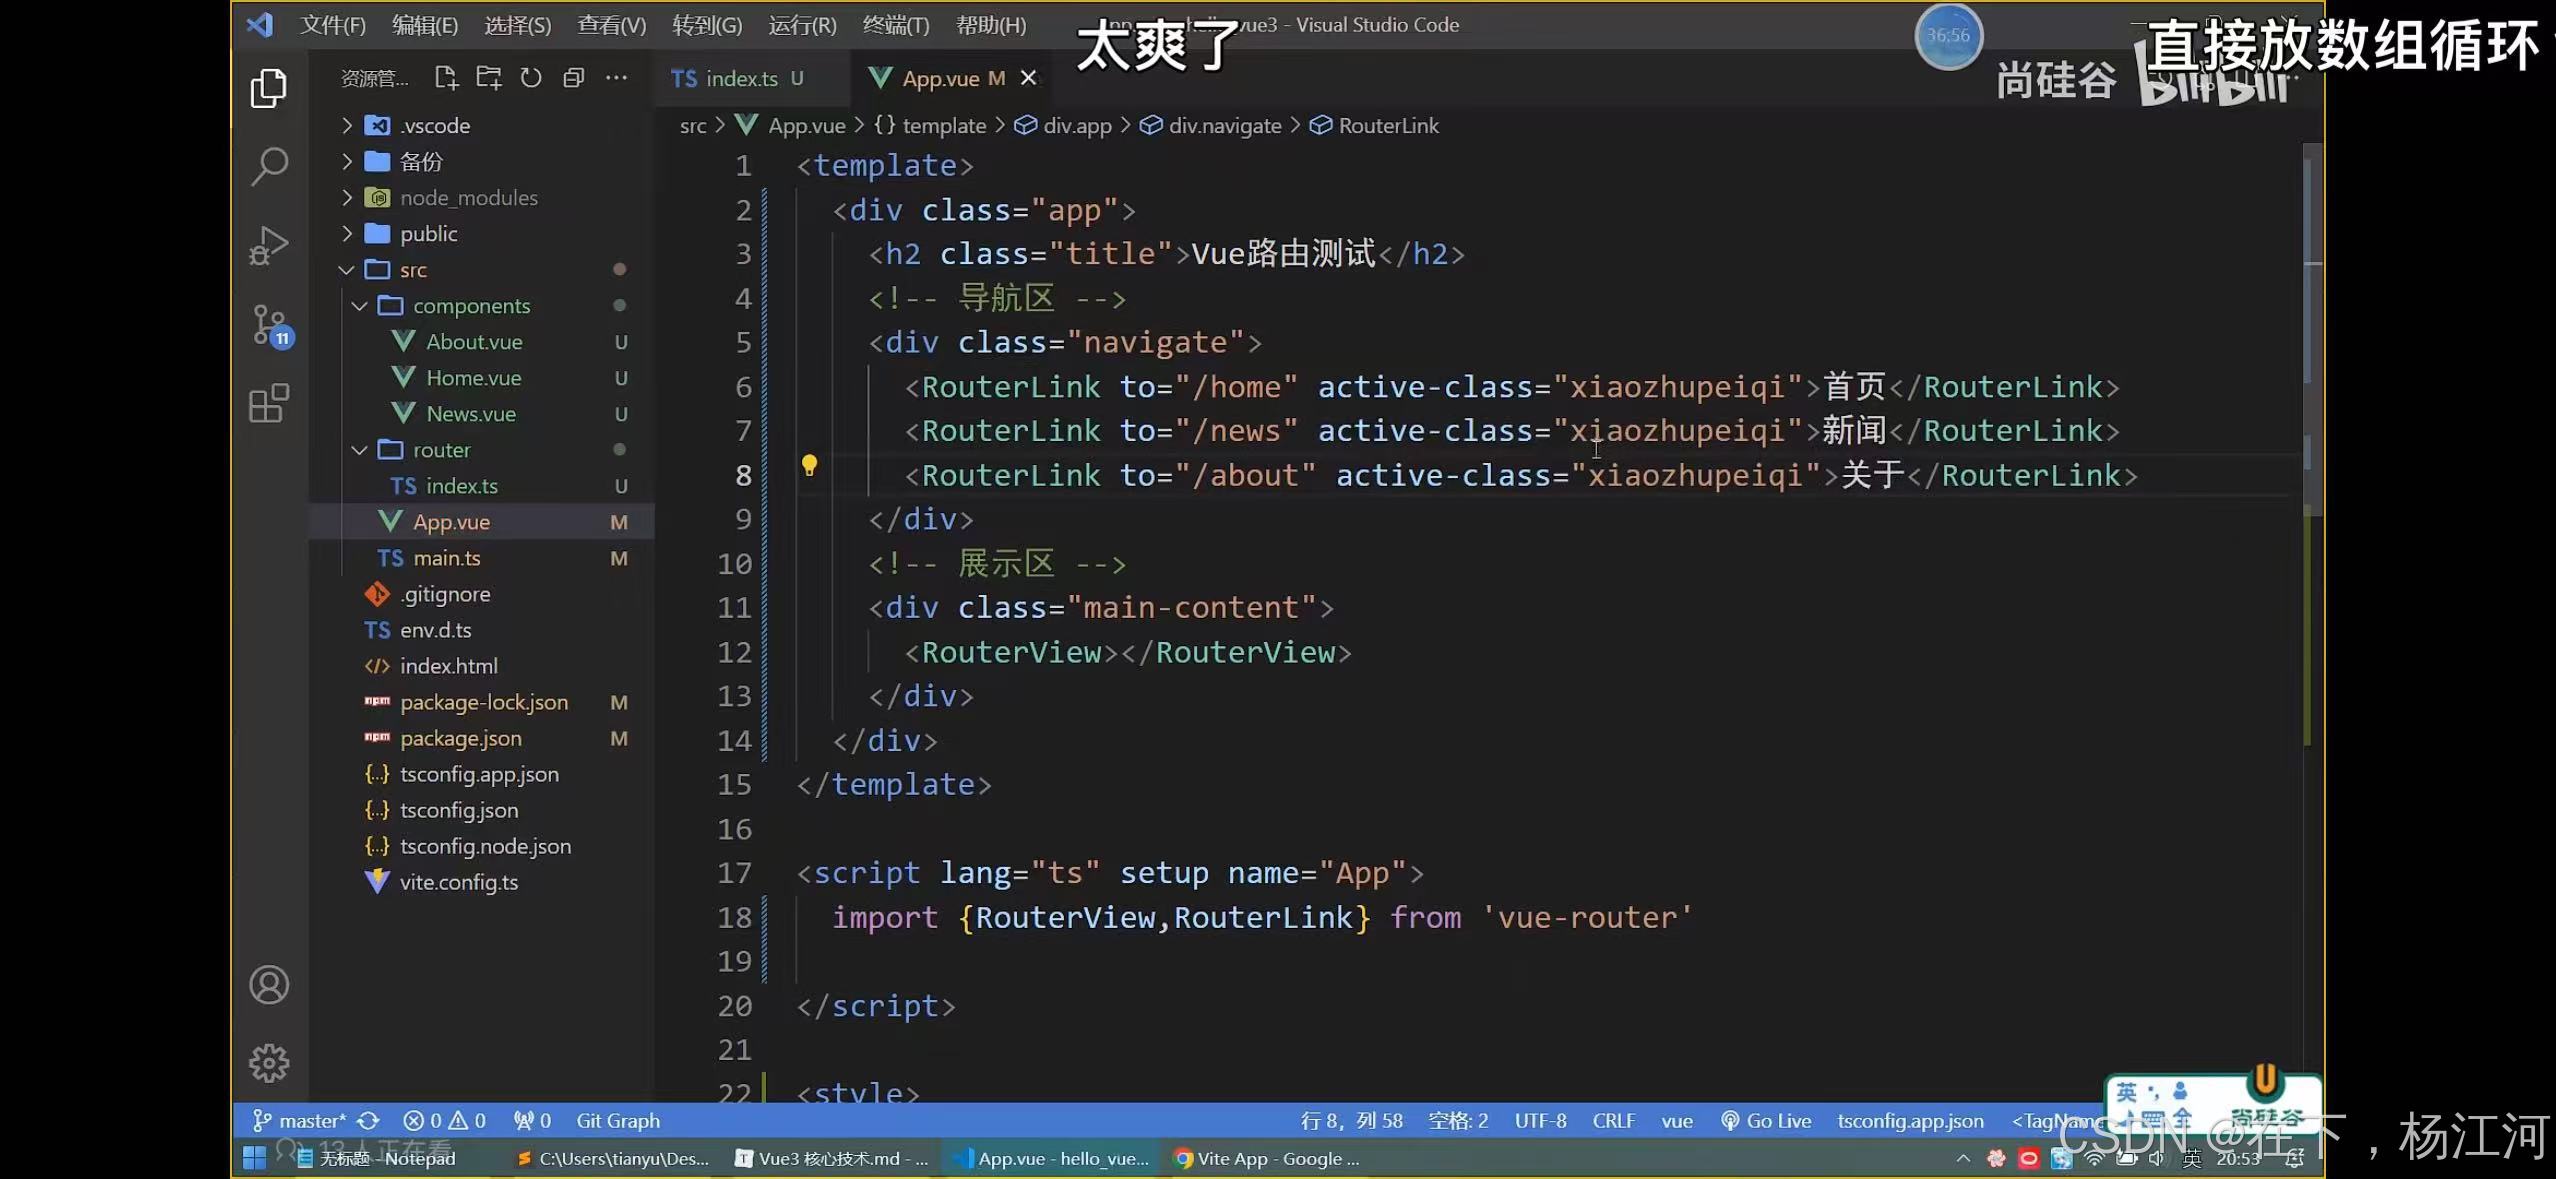Viewport: 2556px width, 1179px height.
Task: Synchronize changes icon in status bar
Action: pyautogui.click(x=368, y=1121)
